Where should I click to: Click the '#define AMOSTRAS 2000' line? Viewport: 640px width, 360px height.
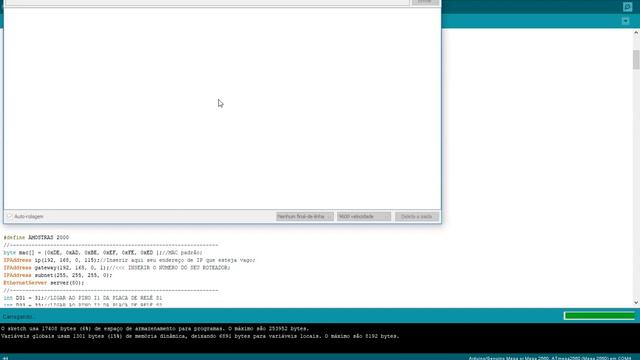click(x=36, y=238)
